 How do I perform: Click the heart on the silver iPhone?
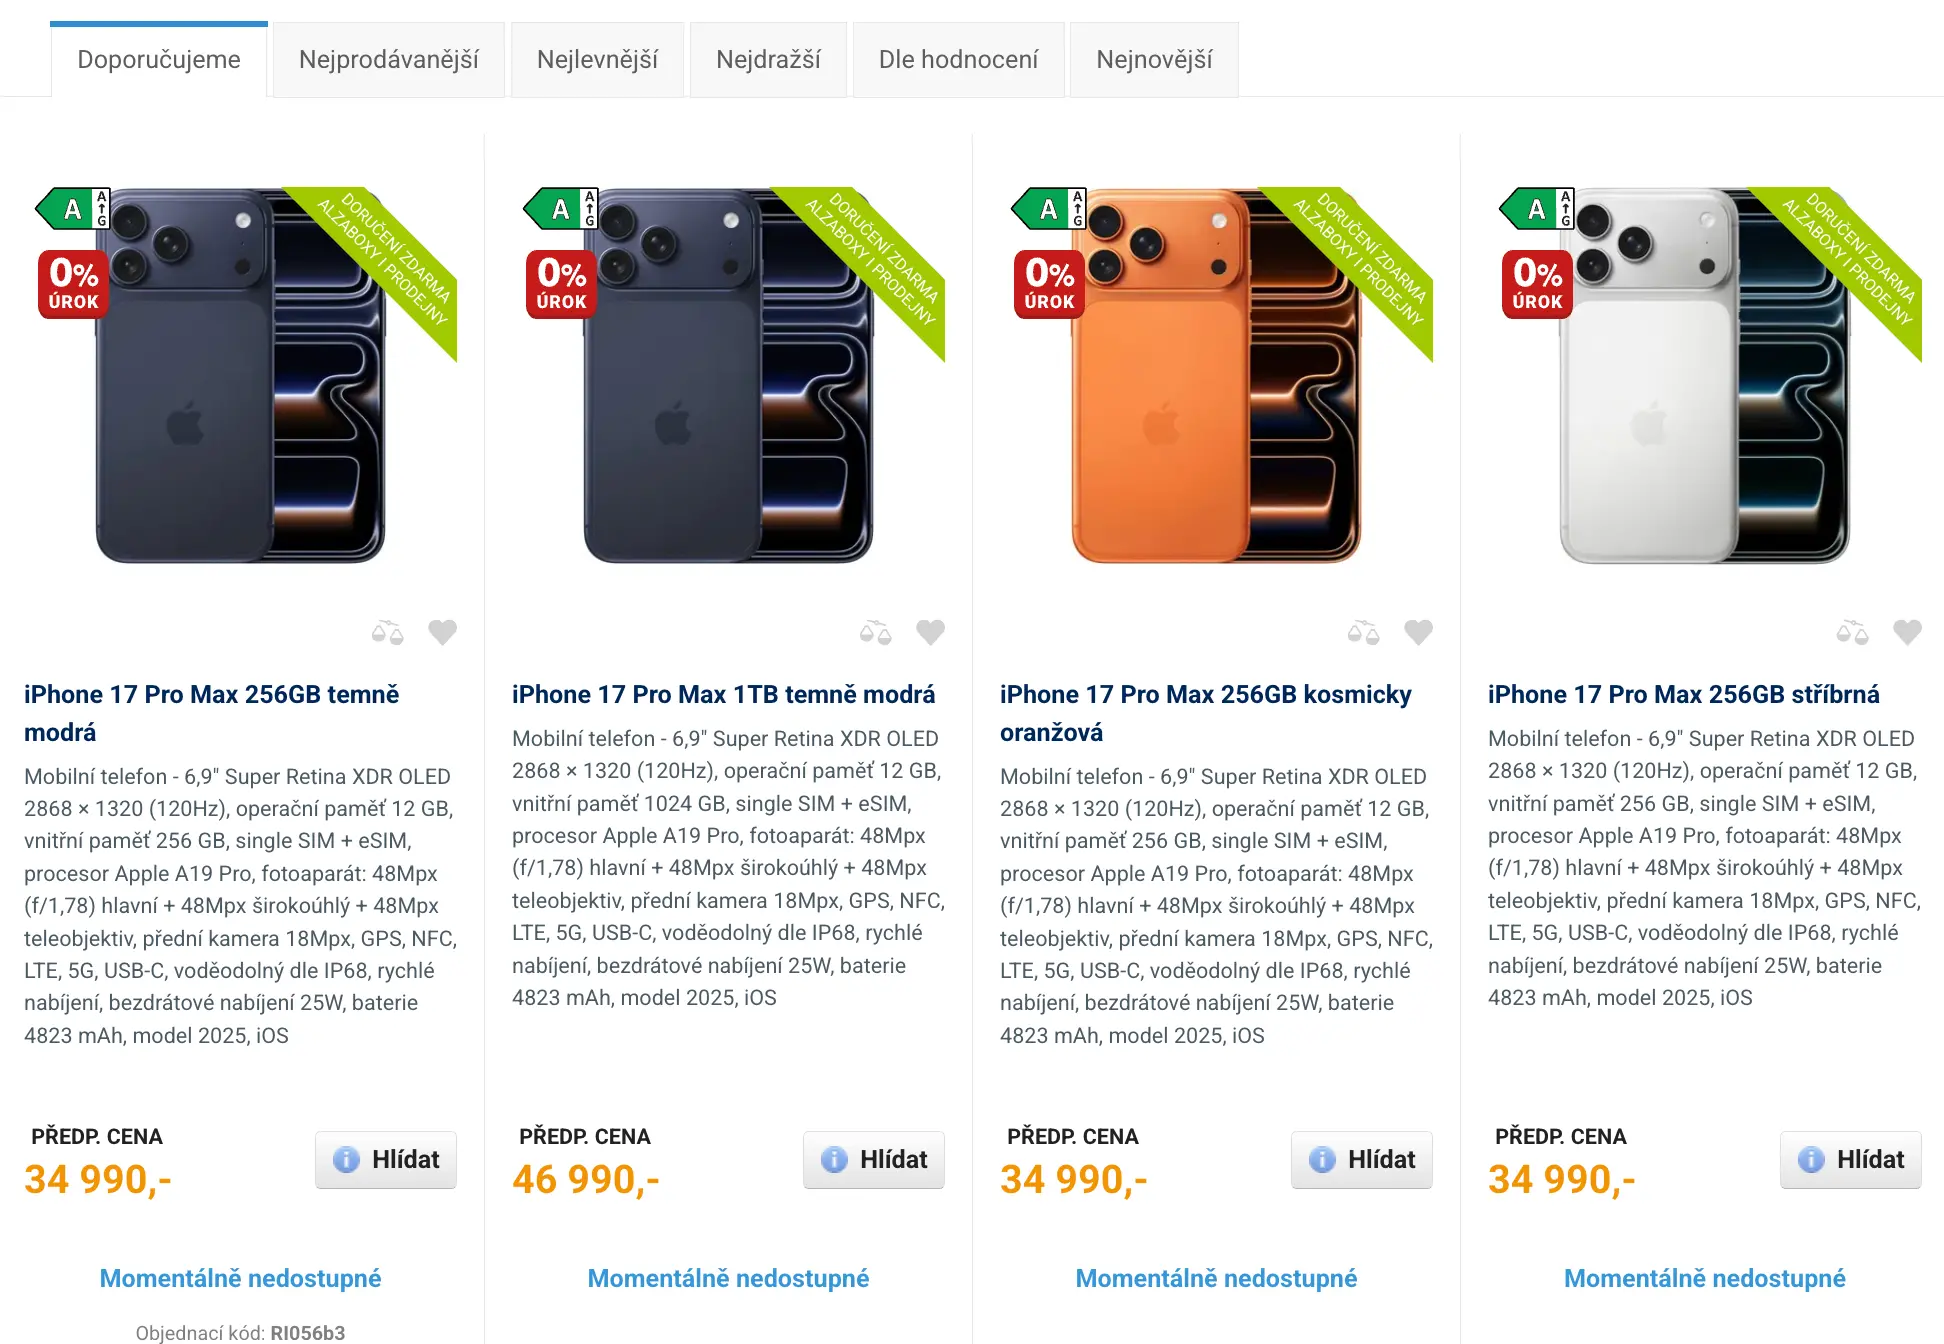[x=1908, y=632]
